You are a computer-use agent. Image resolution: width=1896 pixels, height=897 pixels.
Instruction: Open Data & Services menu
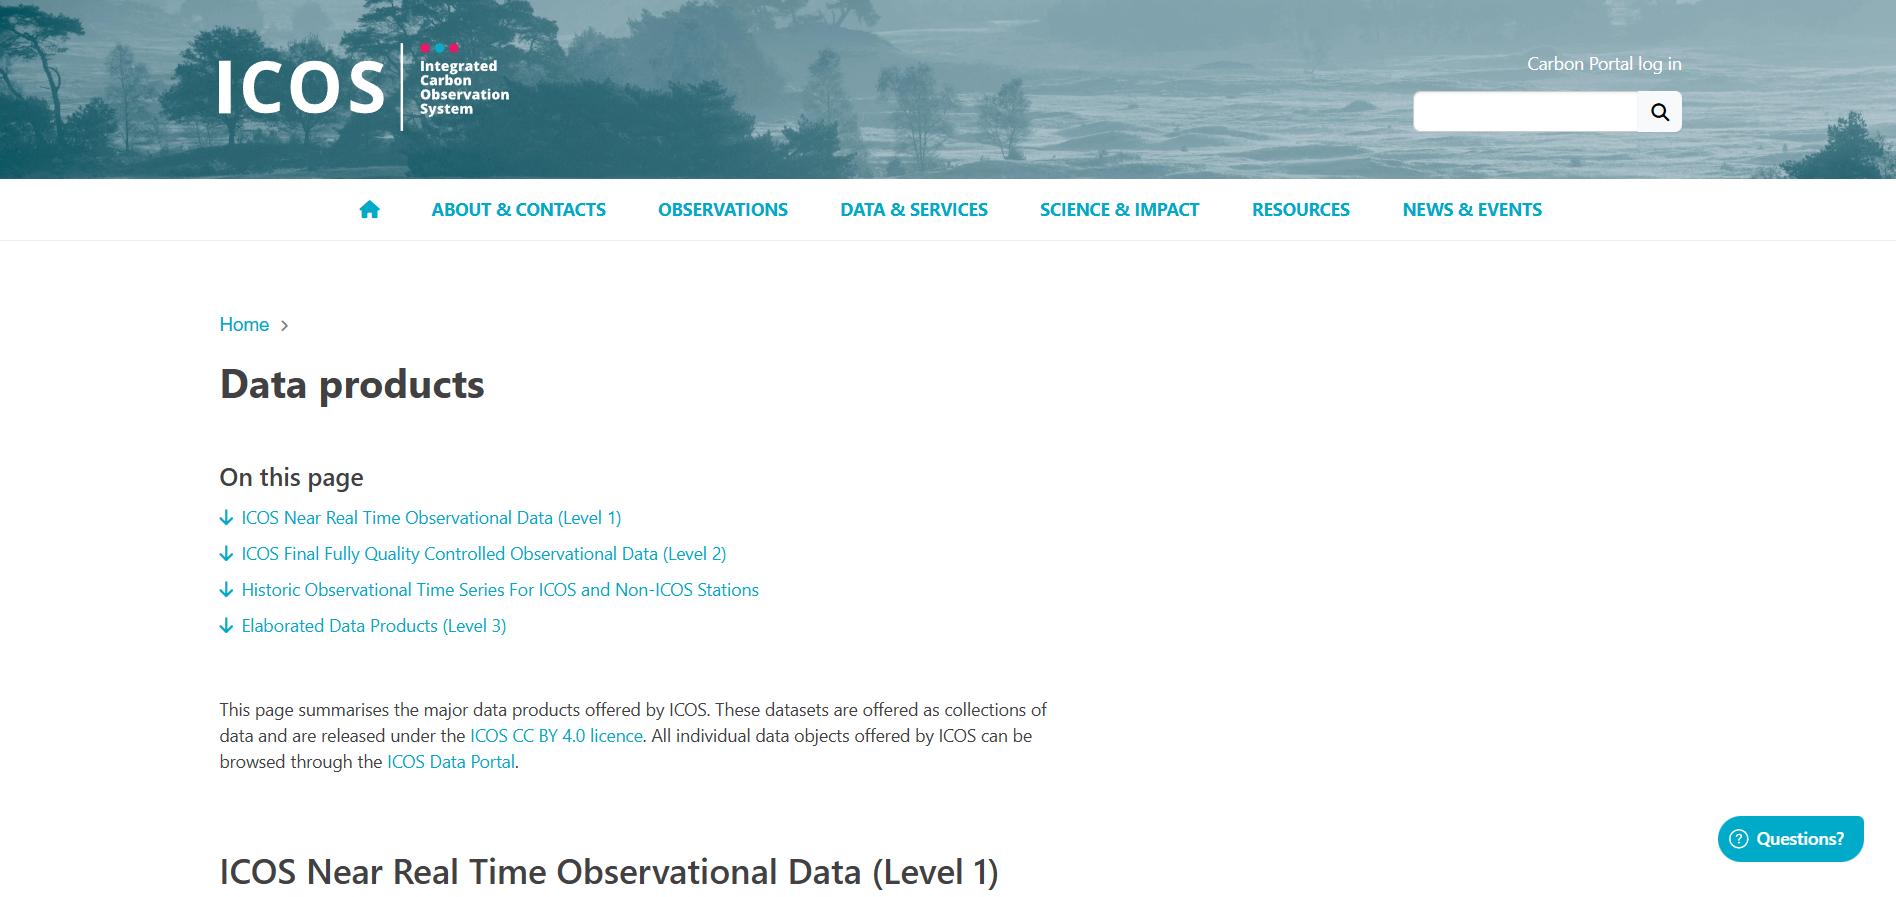tap(914, 210)
